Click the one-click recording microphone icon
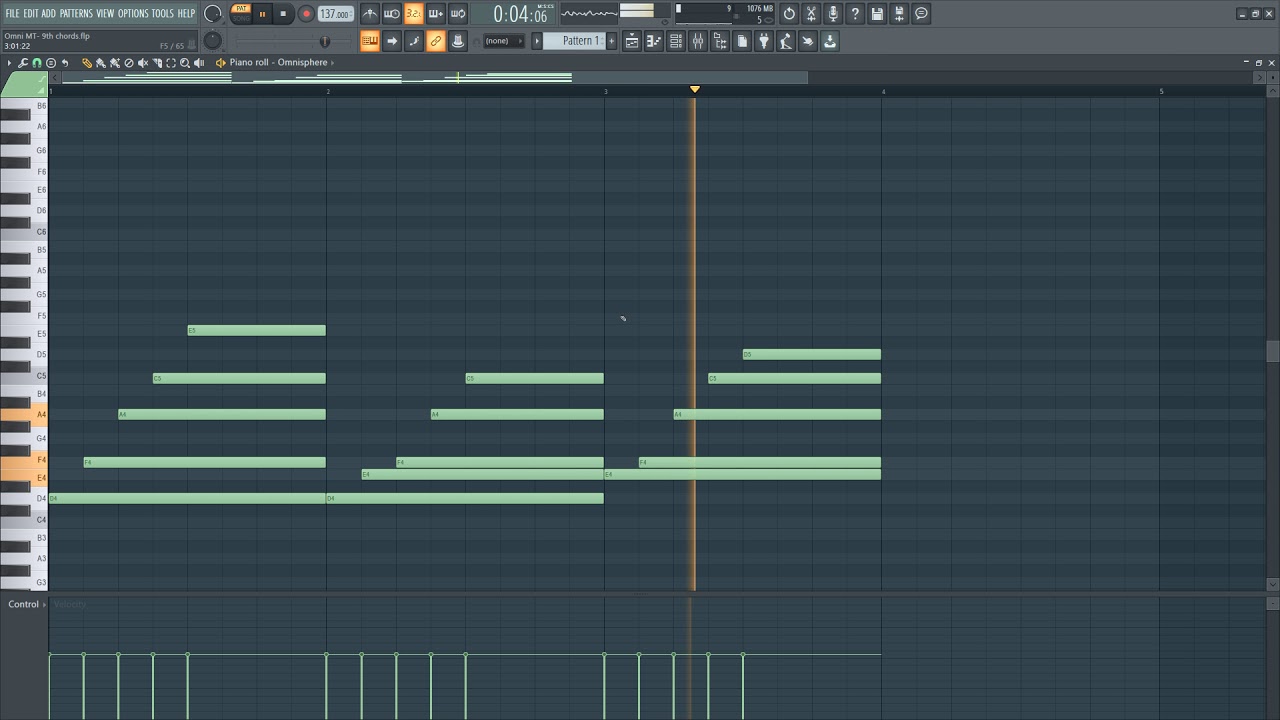The width and height of the screenshot is (1280, 720). [x=833, y=14]
